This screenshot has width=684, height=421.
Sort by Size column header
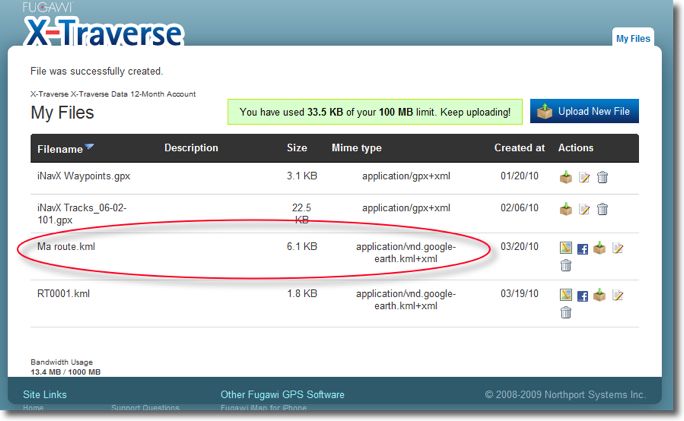click(297, 148)
